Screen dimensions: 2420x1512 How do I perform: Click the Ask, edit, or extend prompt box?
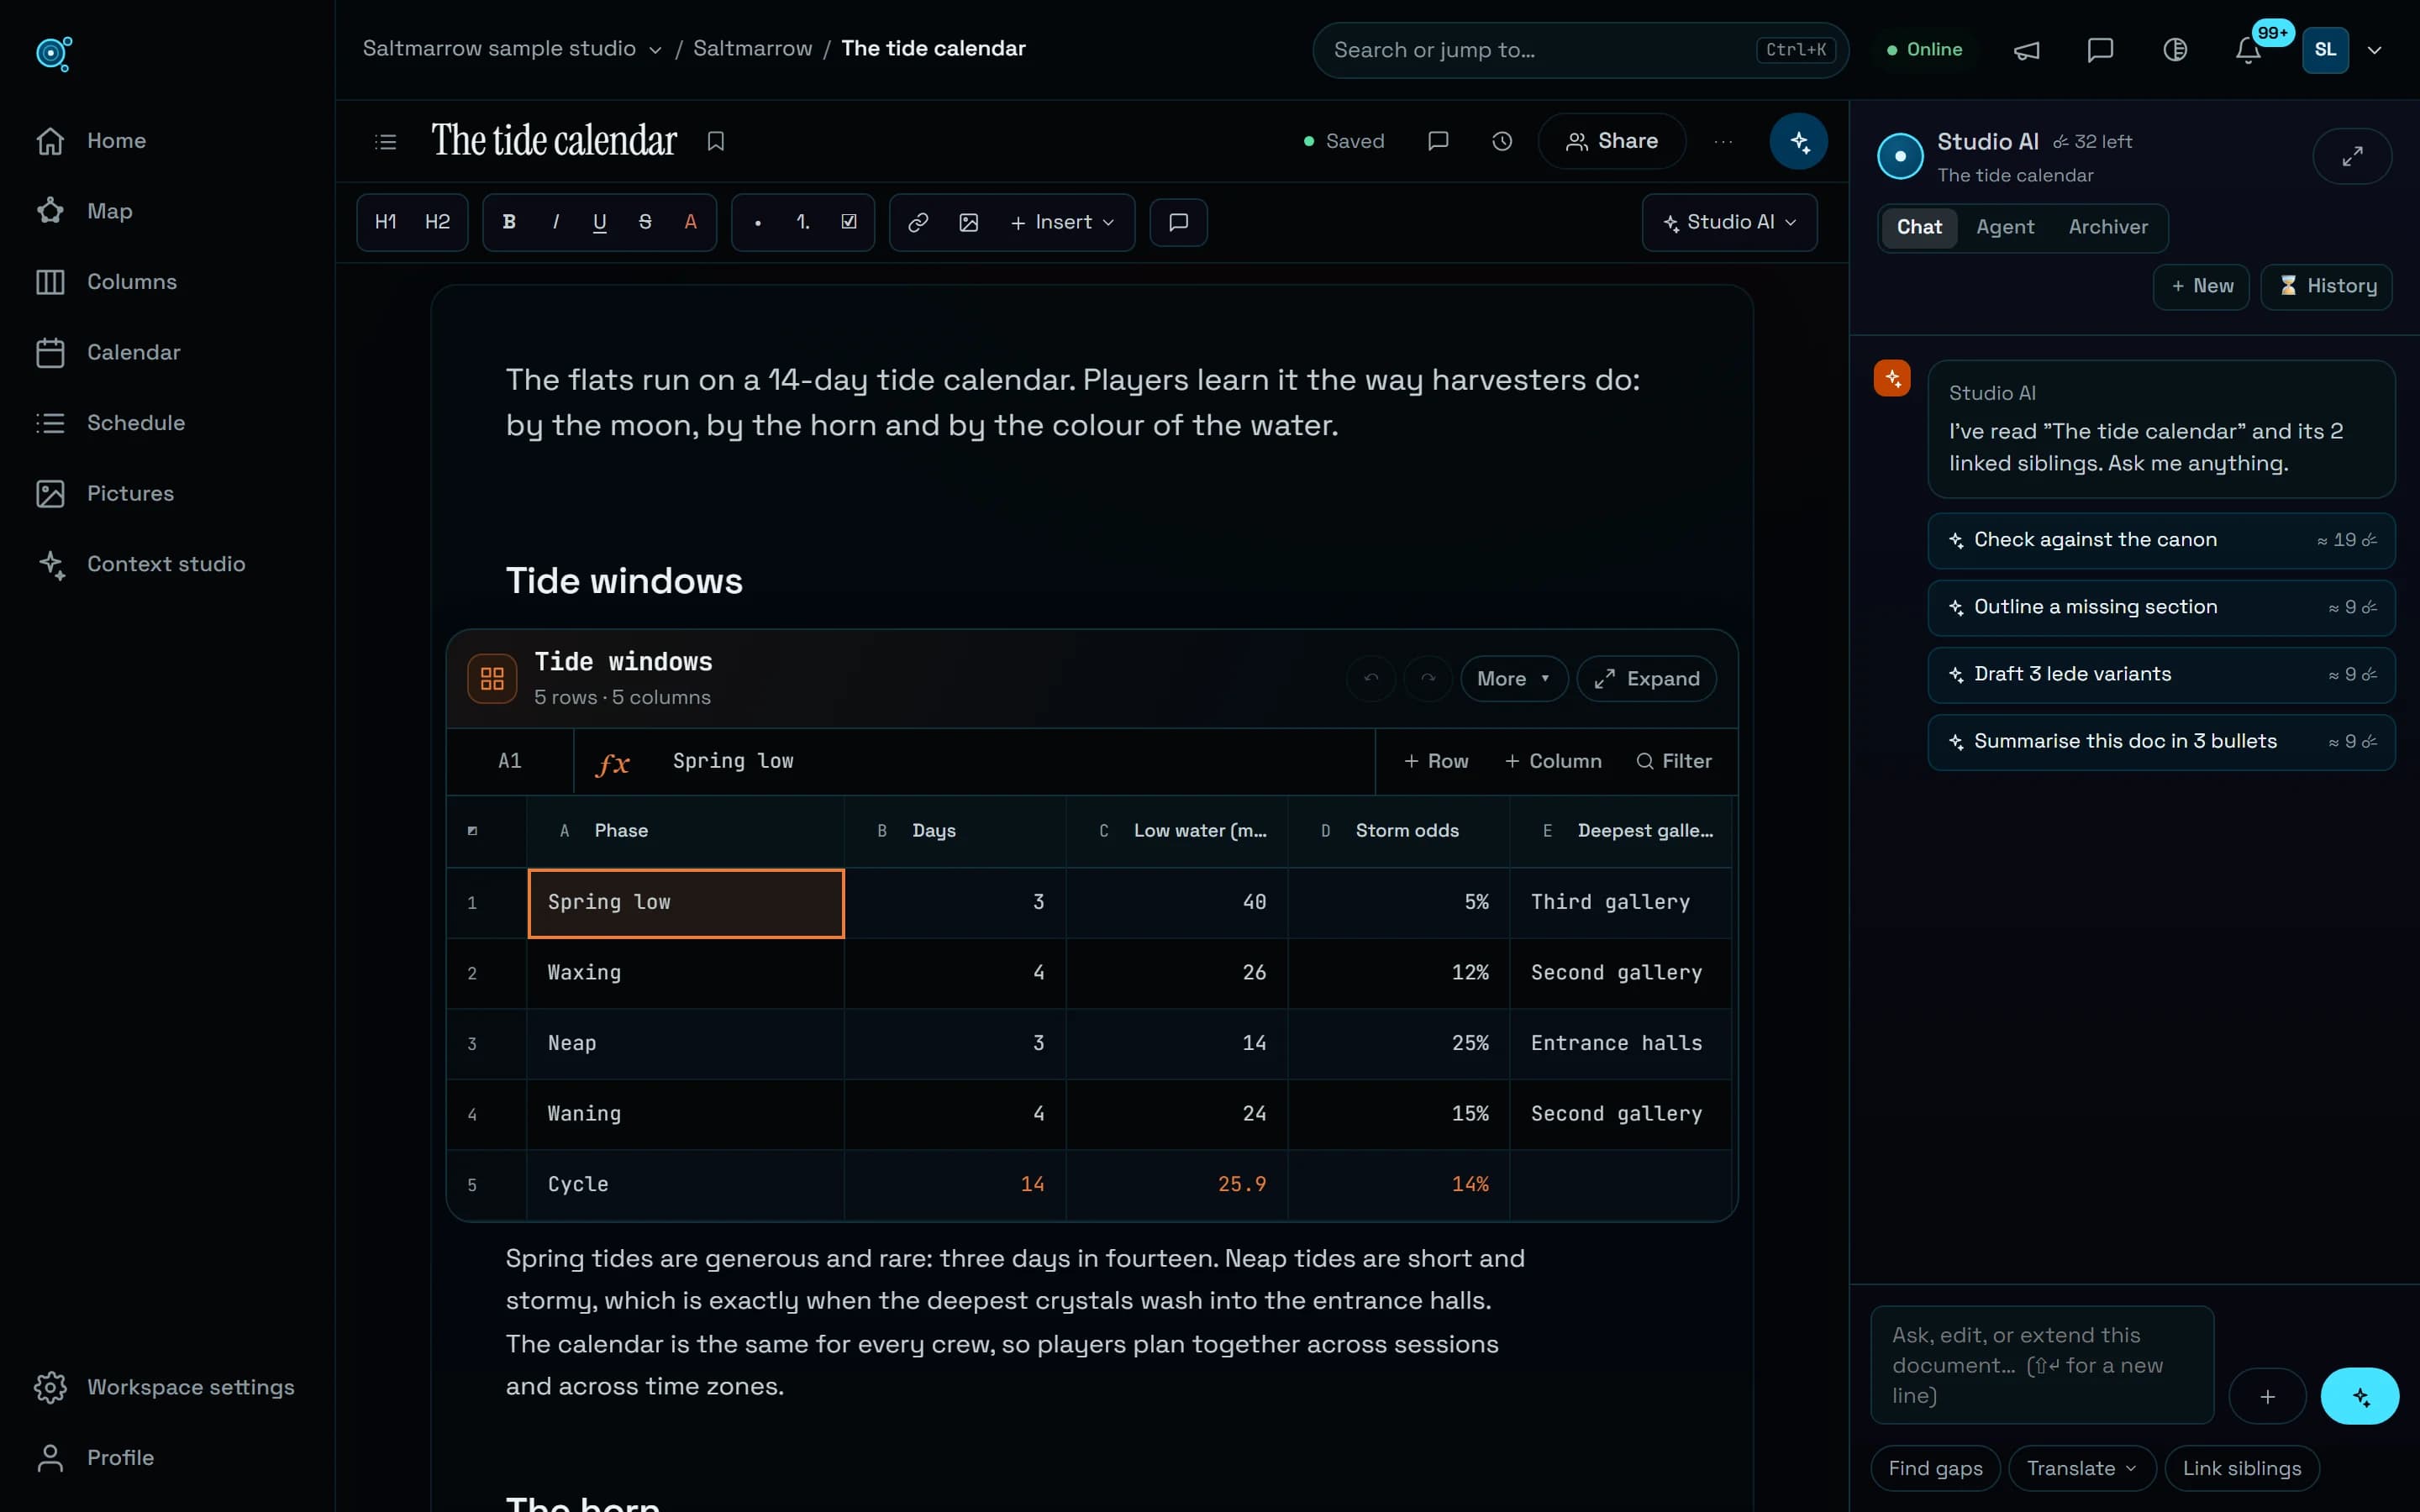tap(2041, 1365)
